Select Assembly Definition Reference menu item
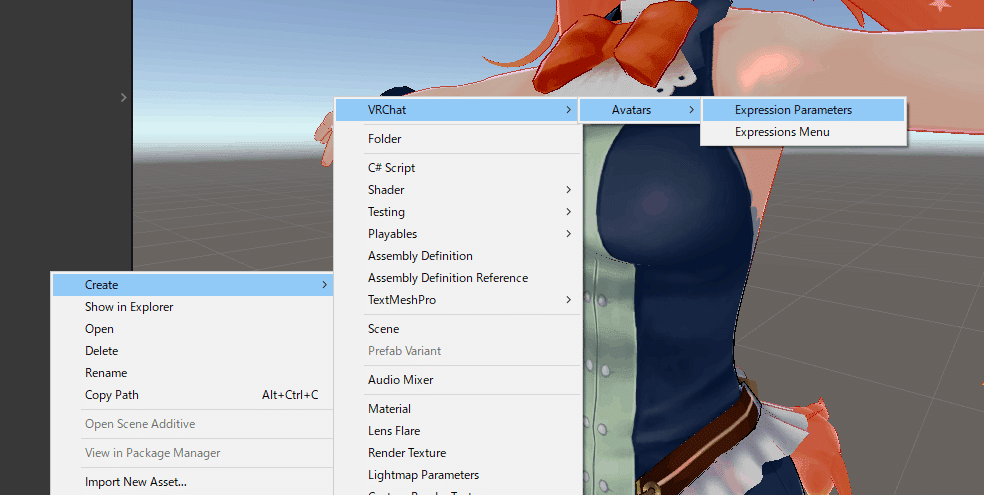984x495 pixels. pos(456,278)
